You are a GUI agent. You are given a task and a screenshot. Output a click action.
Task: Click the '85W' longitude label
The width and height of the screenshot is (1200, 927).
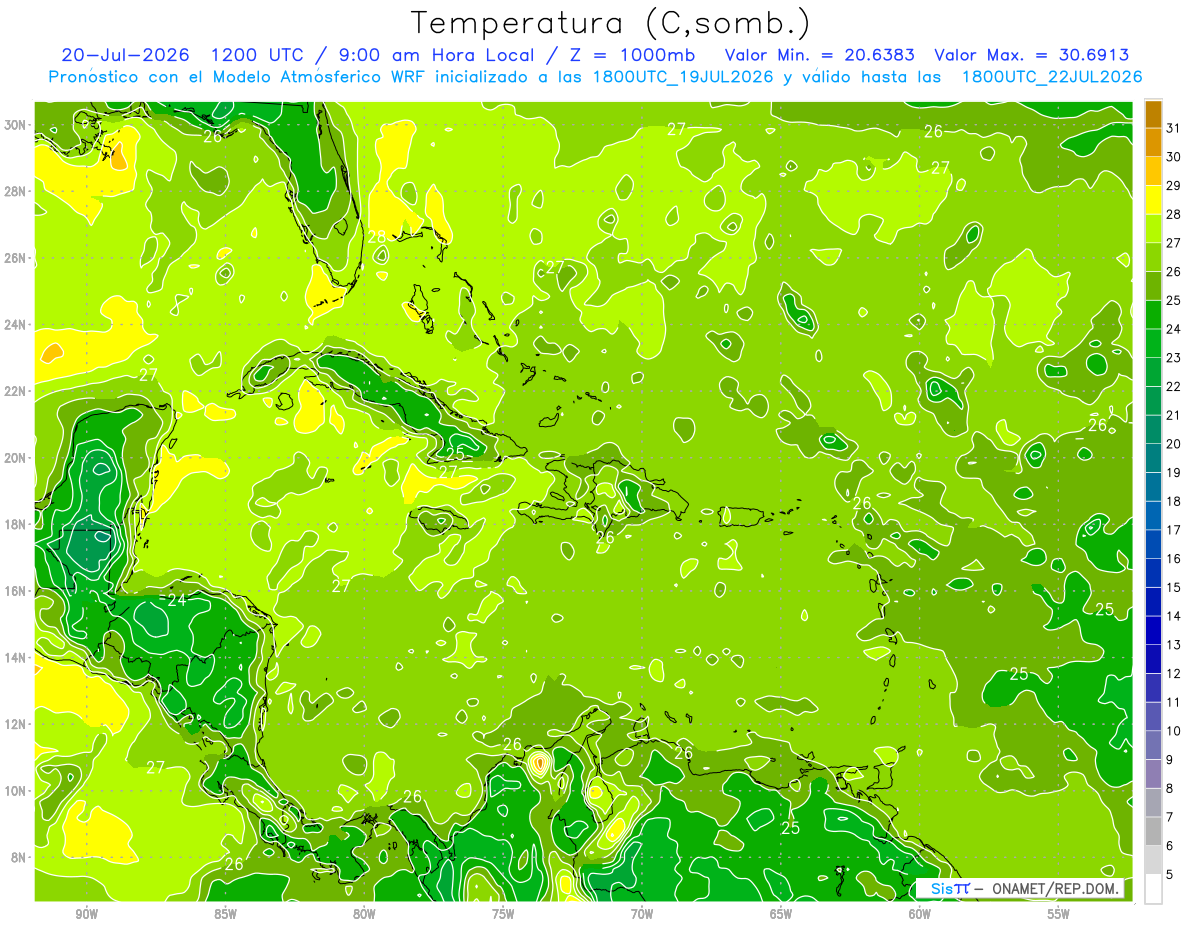point(225,914)
